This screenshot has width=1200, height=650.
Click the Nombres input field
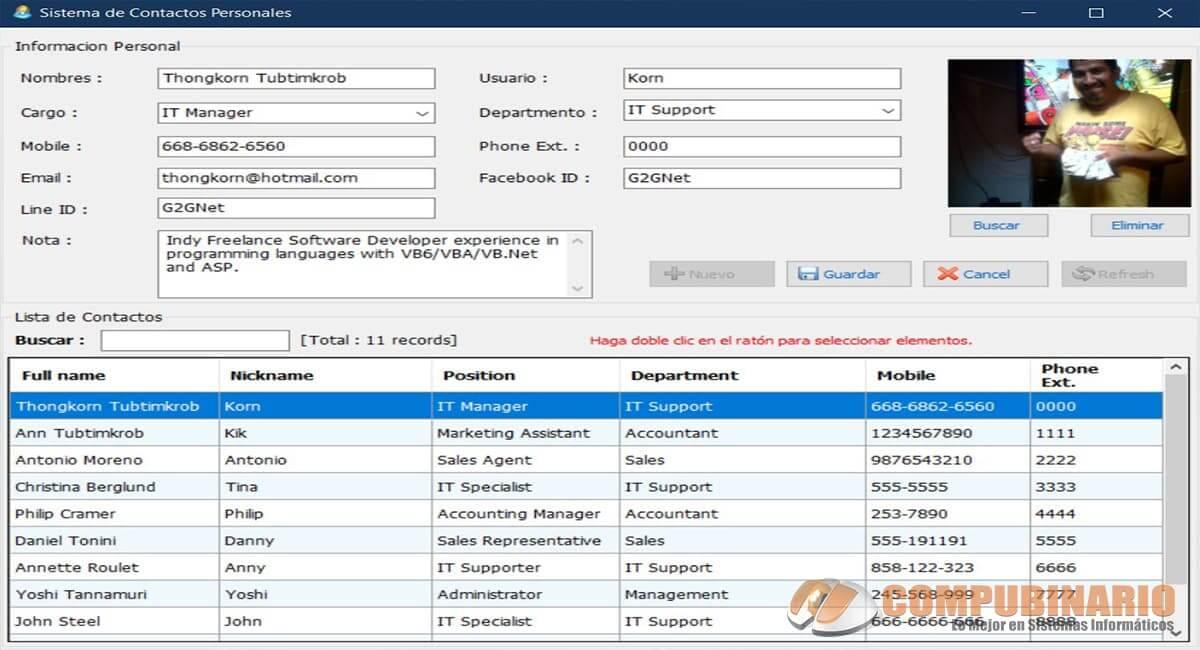point(296,78)
